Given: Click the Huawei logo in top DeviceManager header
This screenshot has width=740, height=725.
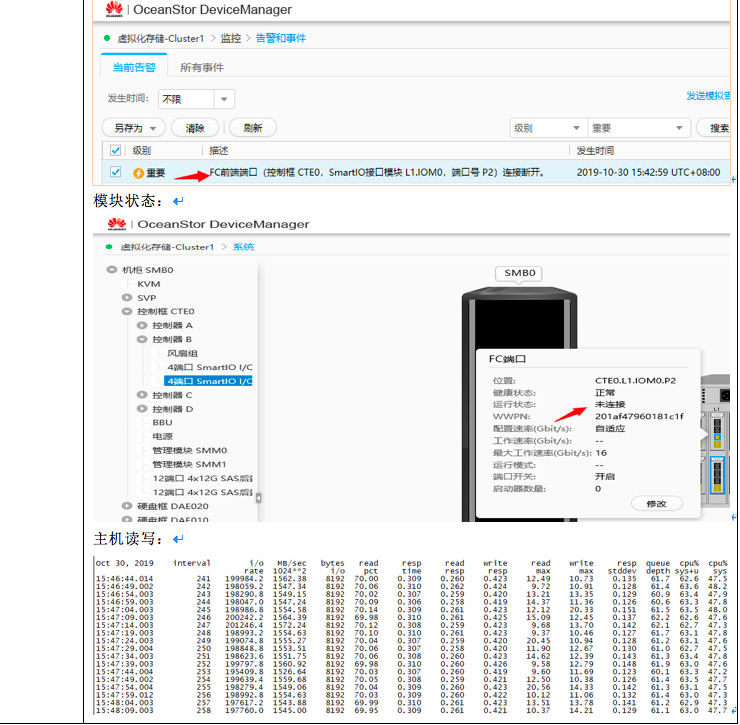Looking at the screenshot, I should point(114,9).
